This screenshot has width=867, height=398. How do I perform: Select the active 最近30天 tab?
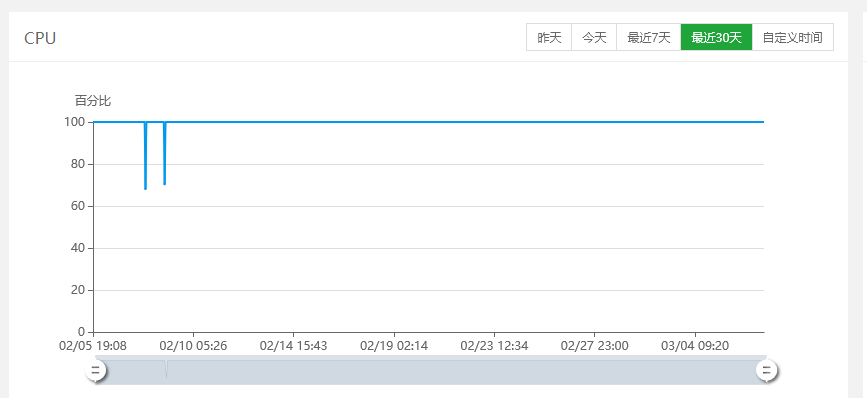(717, 37)
